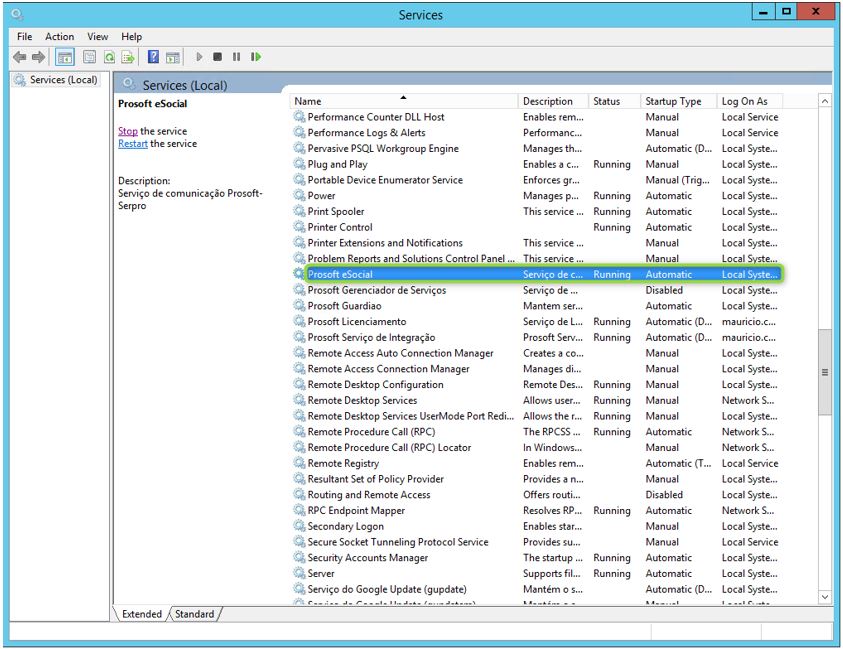Viewport: 843px width, 649px height.
Task: Select the Pervasive PSQL Workgroup Engine service
Action: point(536,148)
